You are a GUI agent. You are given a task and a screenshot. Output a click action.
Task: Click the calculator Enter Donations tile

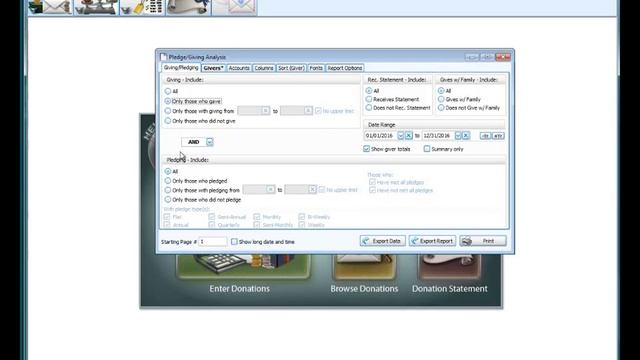(243, 267)
